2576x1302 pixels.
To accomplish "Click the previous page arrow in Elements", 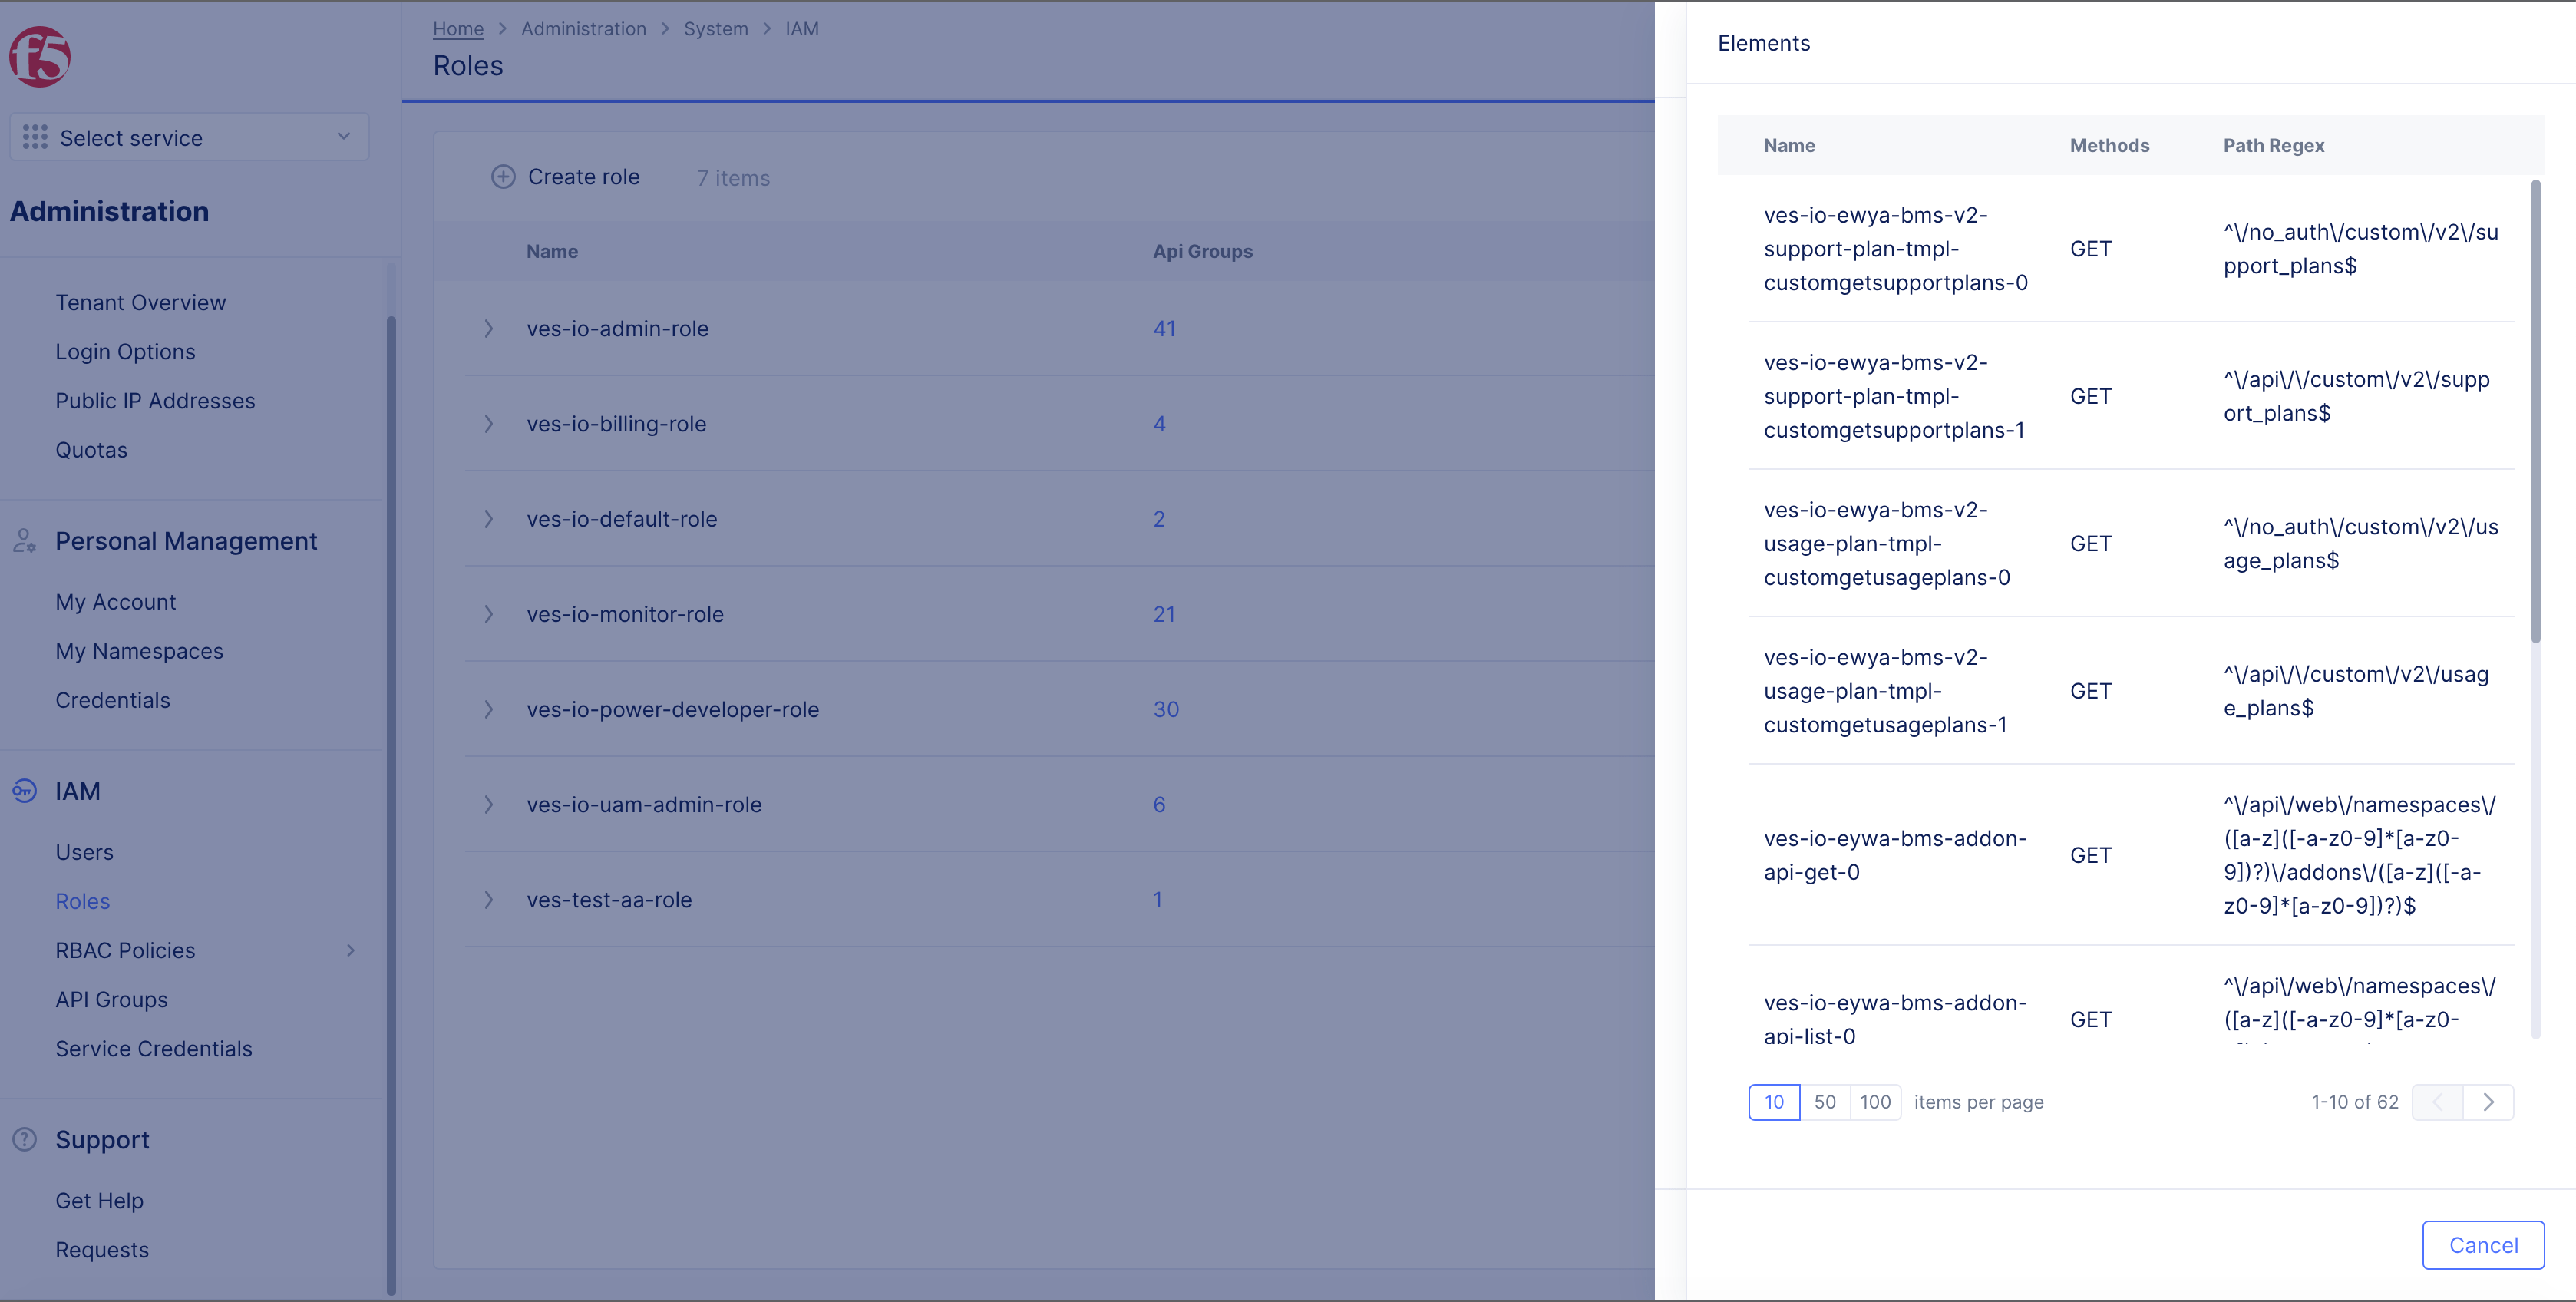I will click(2437, 1102).
